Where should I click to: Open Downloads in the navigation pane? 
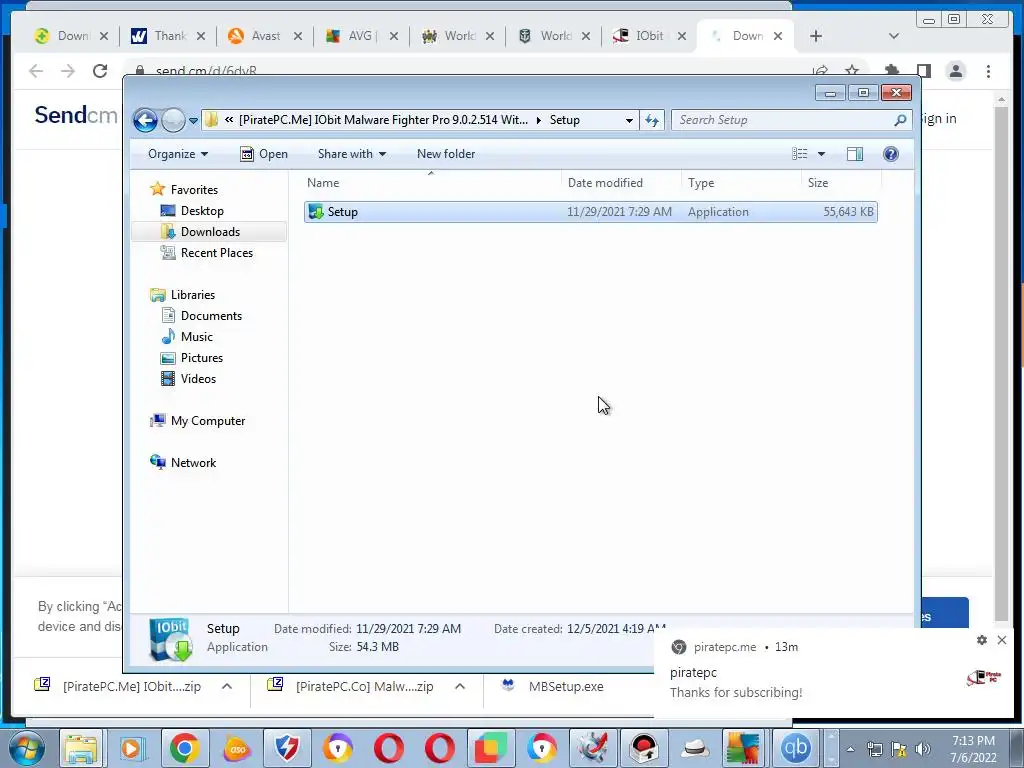click(210, 232)
